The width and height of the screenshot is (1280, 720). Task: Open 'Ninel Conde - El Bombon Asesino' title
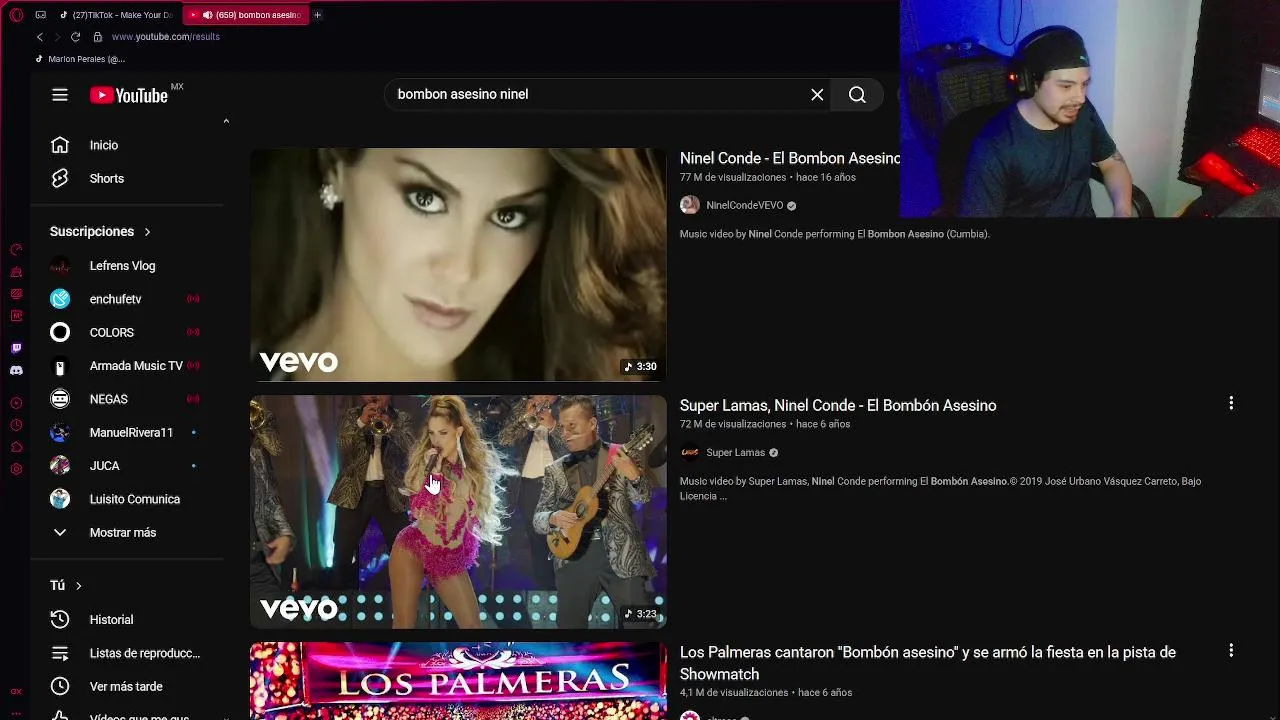pyautogui.click(x=790, y=158)
